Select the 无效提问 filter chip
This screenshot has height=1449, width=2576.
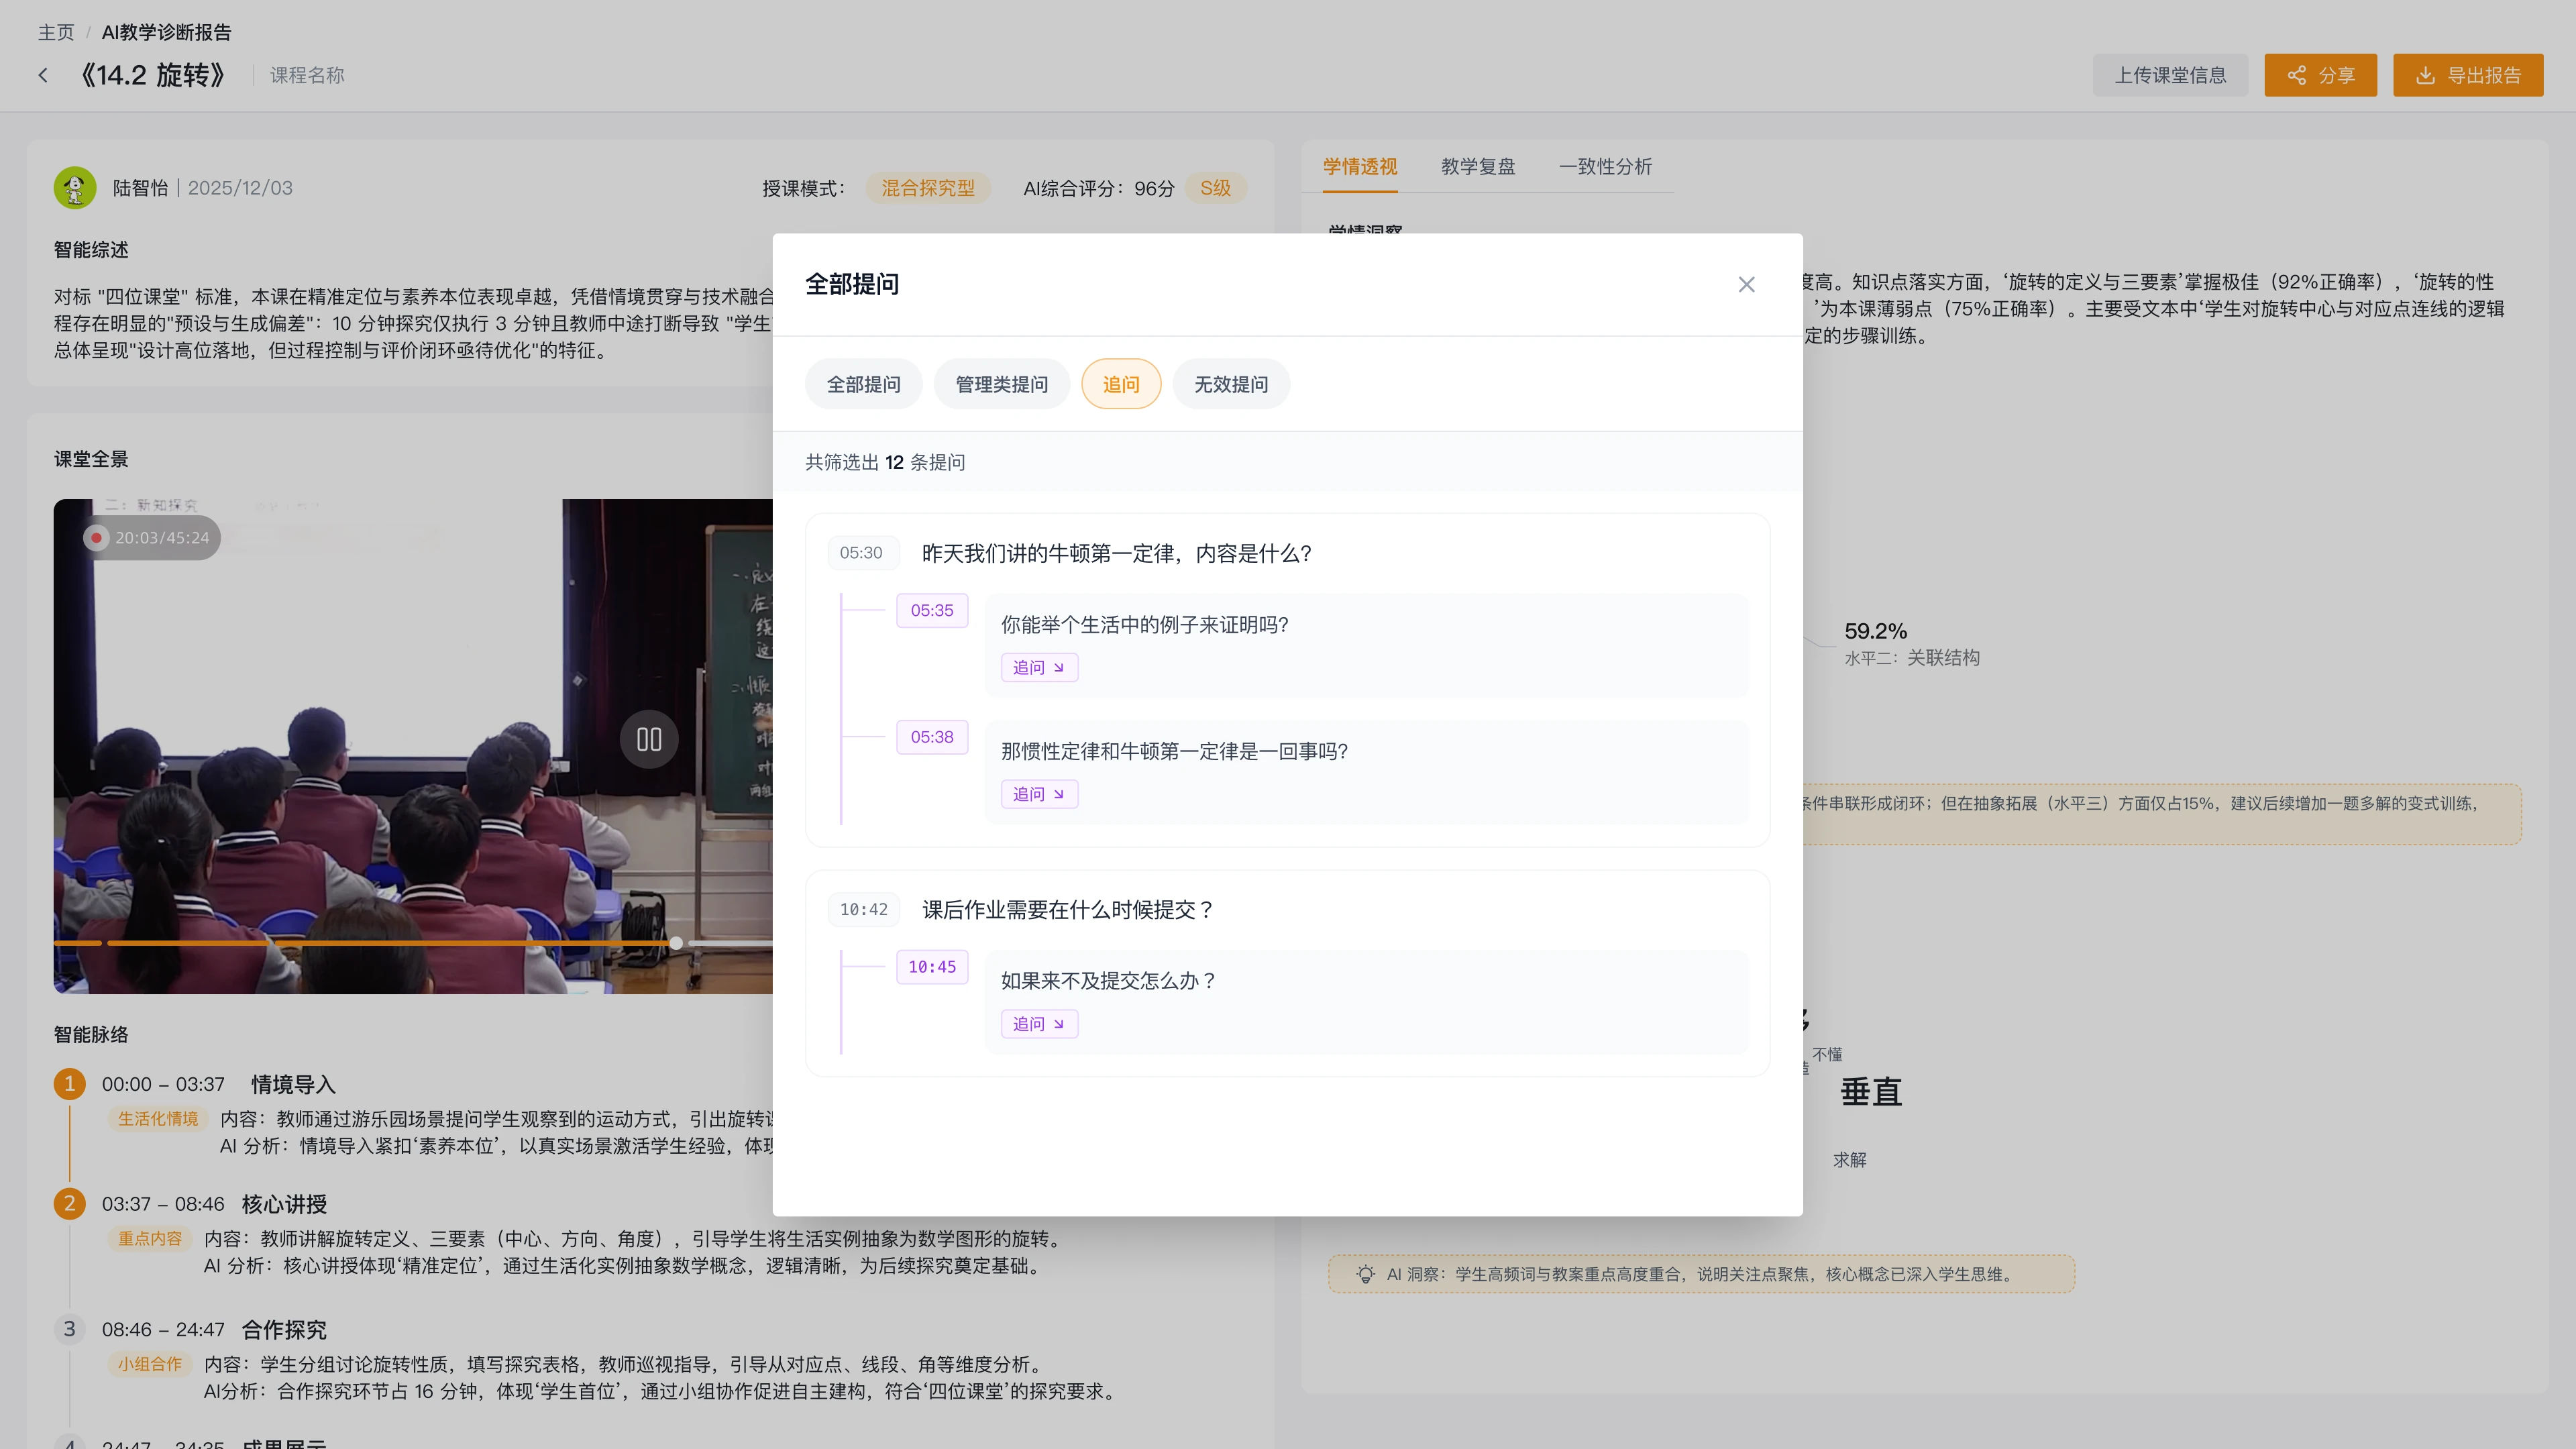(1231, 384)
